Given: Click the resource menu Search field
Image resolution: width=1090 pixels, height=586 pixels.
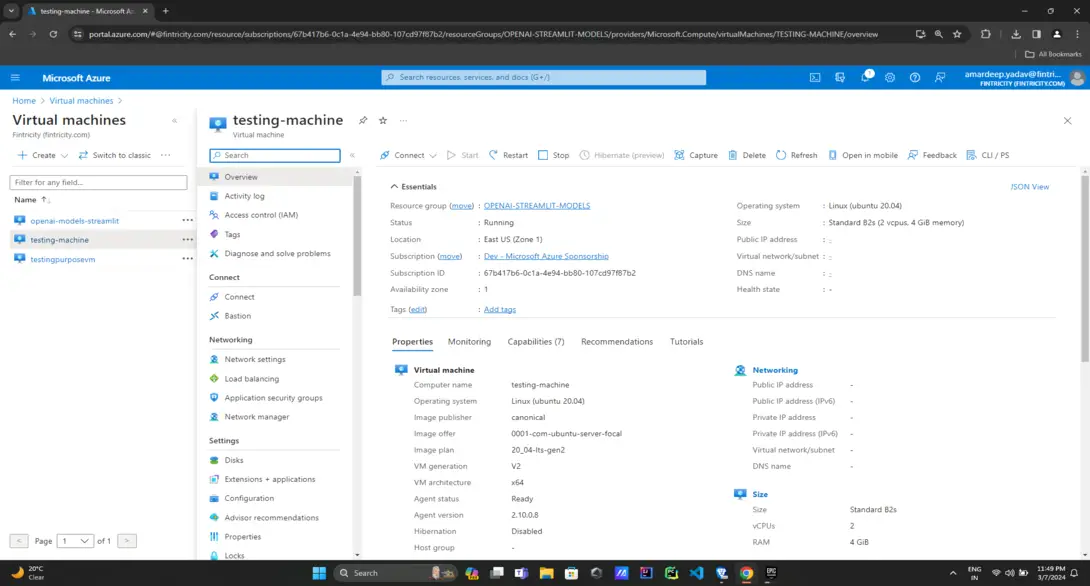Looking at the screenshot, I should [275, 156].
